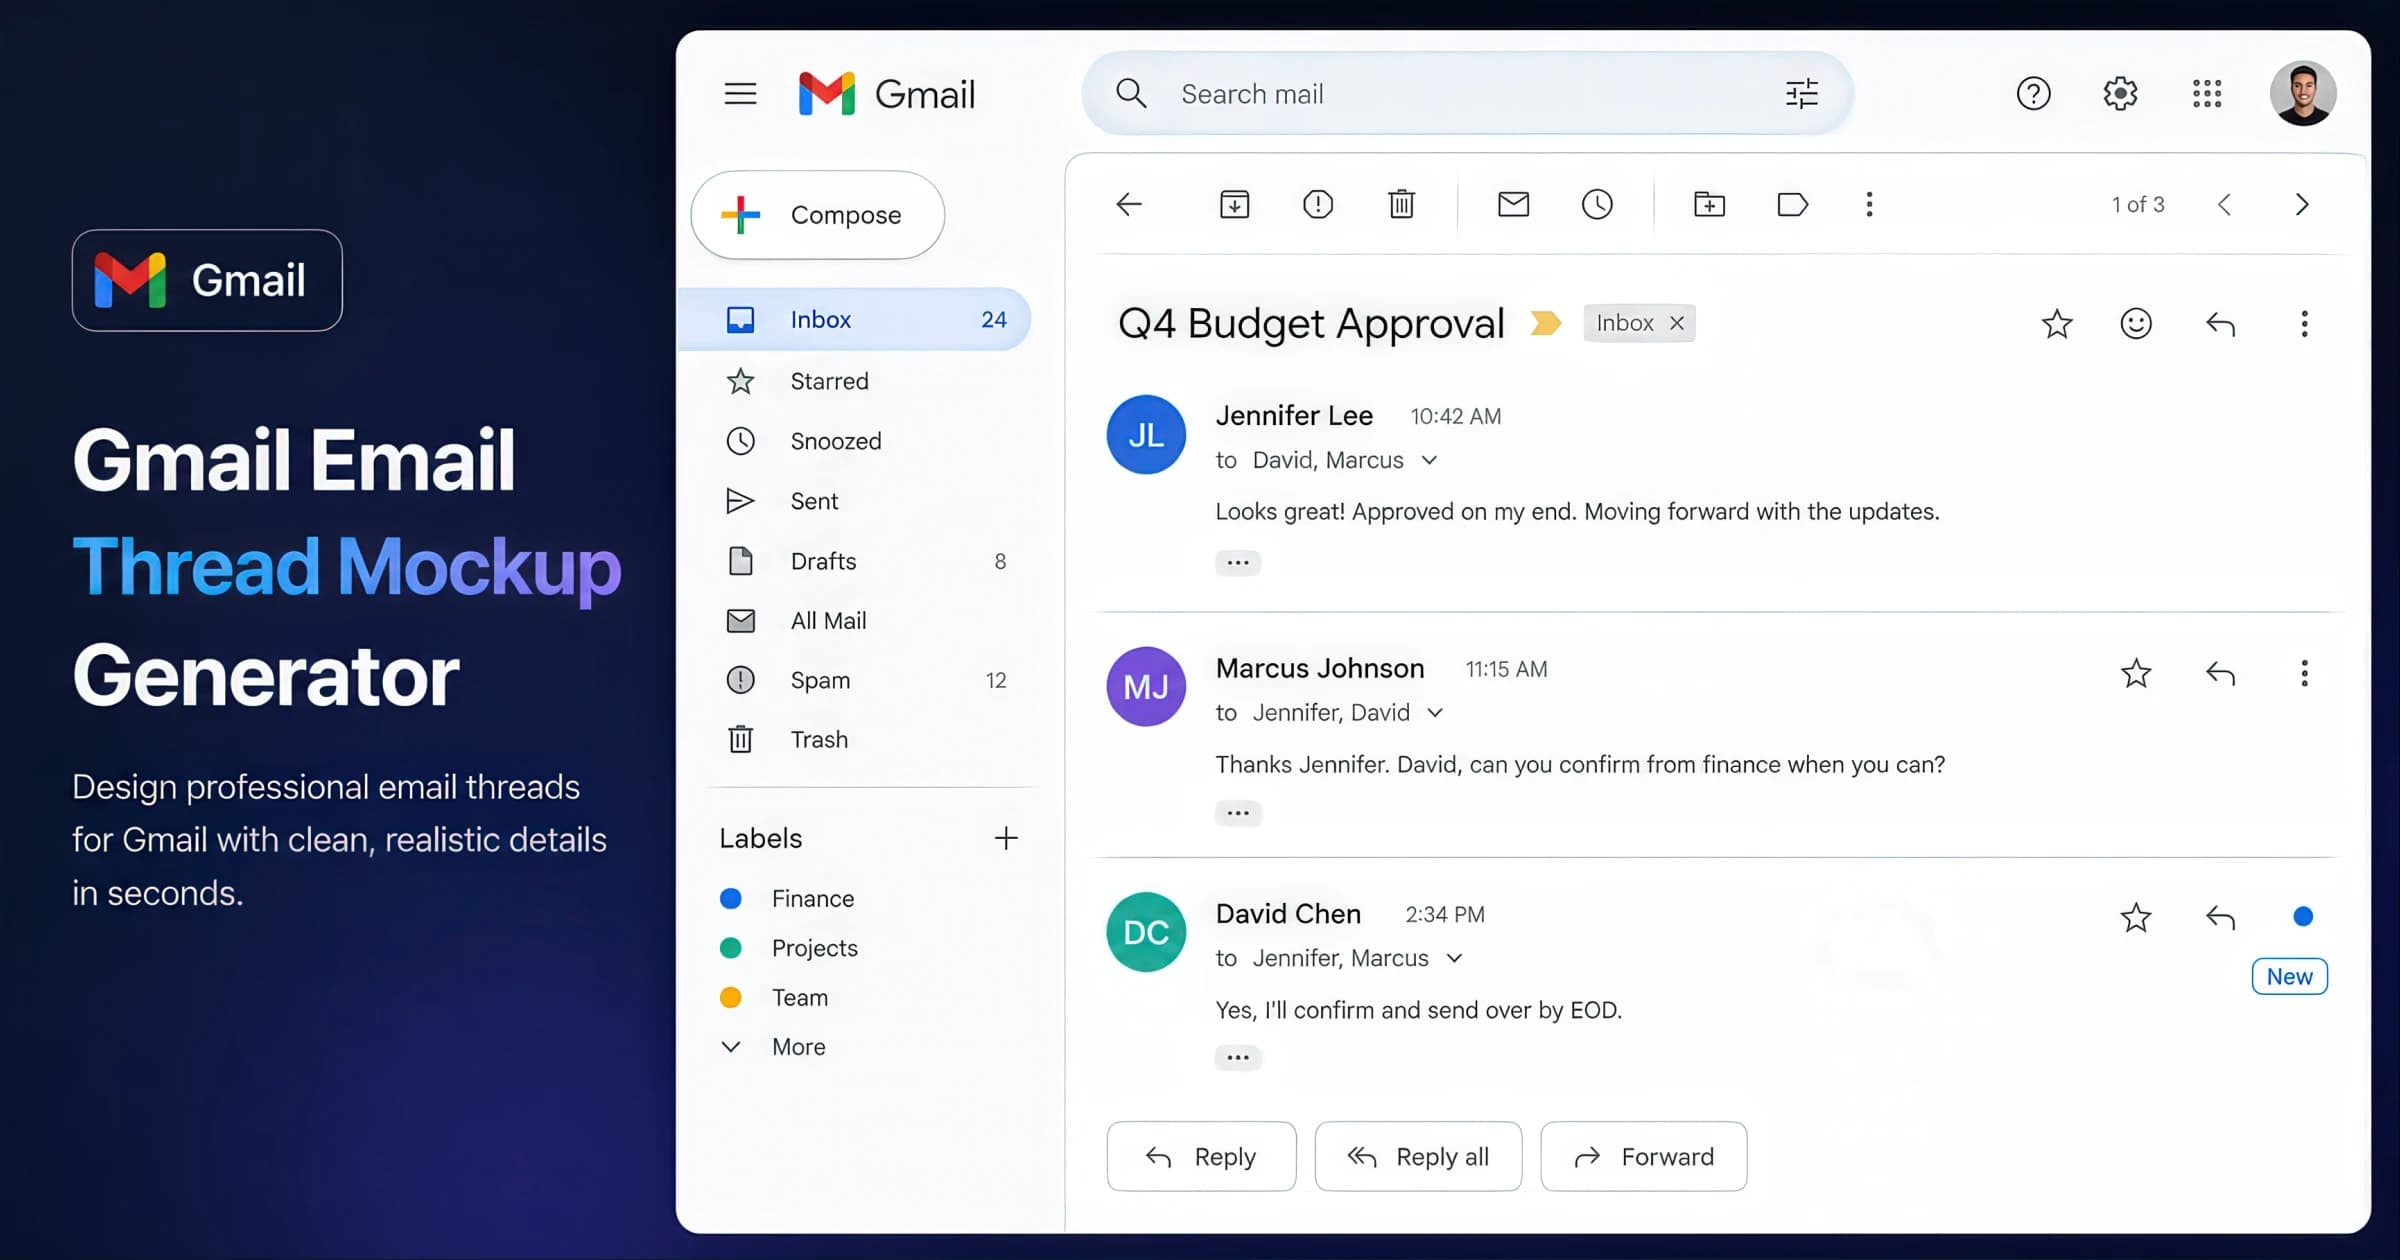Open the account profile picture
This screenshot has height=1260, width=2400.
[2303, 93]
